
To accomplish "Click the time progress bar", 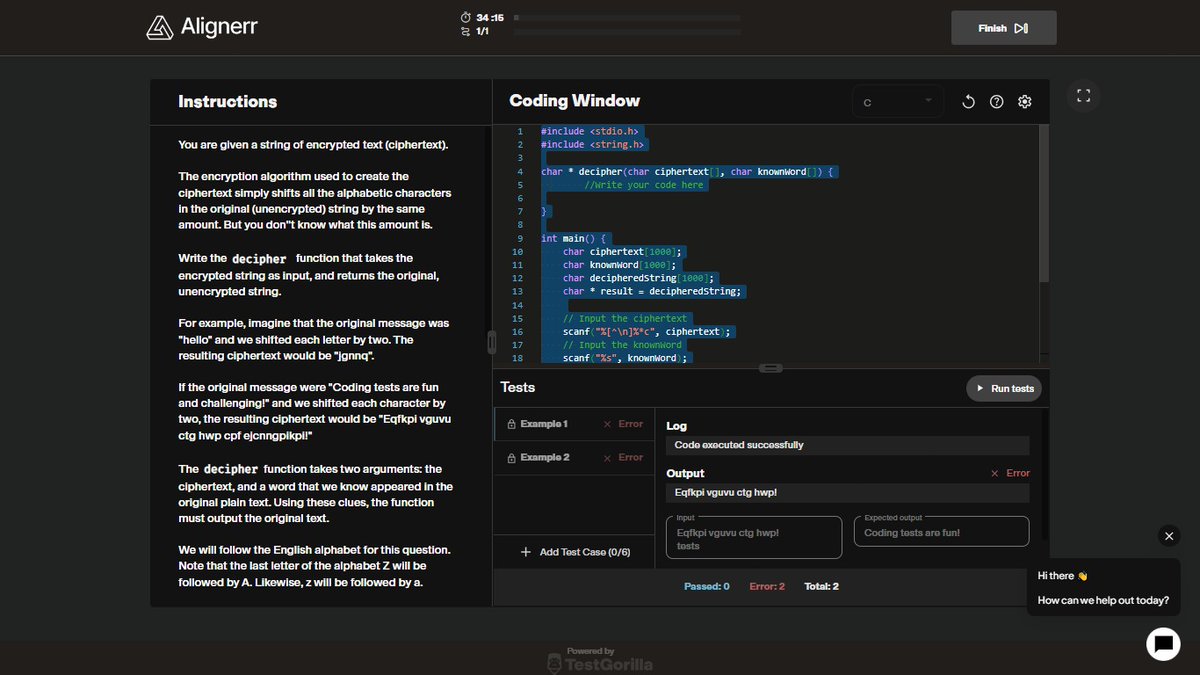I will tap(627, 18).
